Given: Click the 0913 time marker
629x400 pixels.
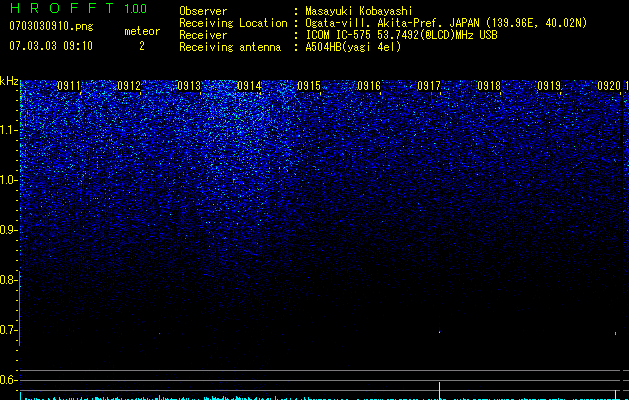Looking at the screenshot, I should point(189,86).
